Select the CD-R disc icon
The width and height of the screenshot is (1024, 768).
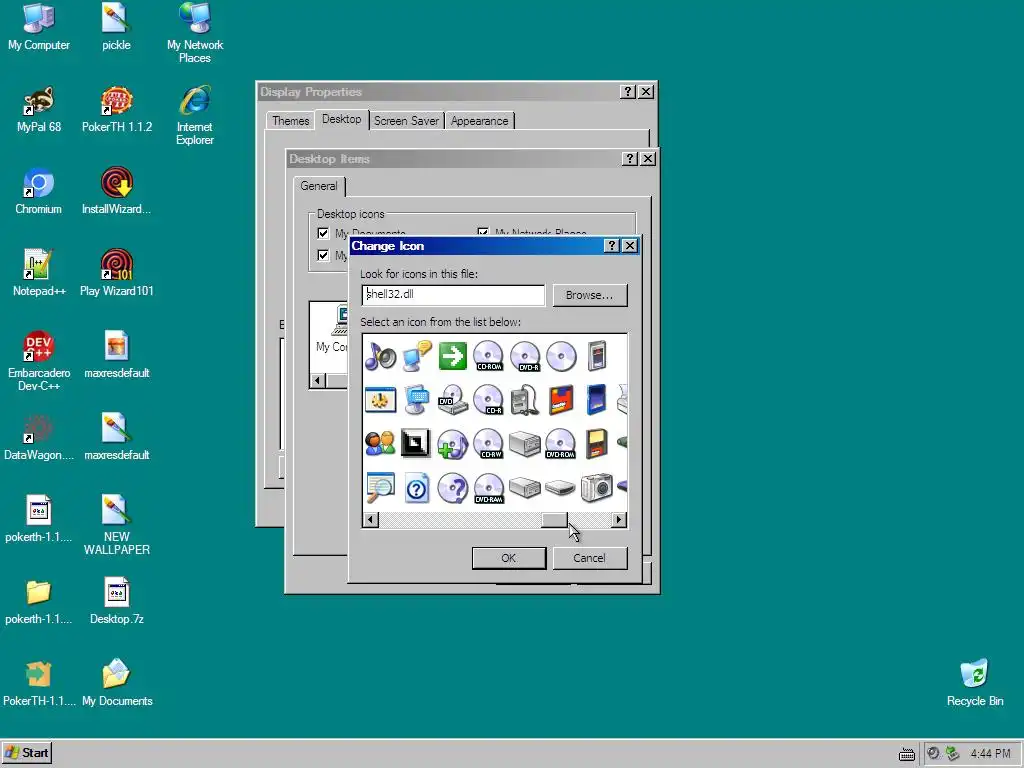coord(488,400)
